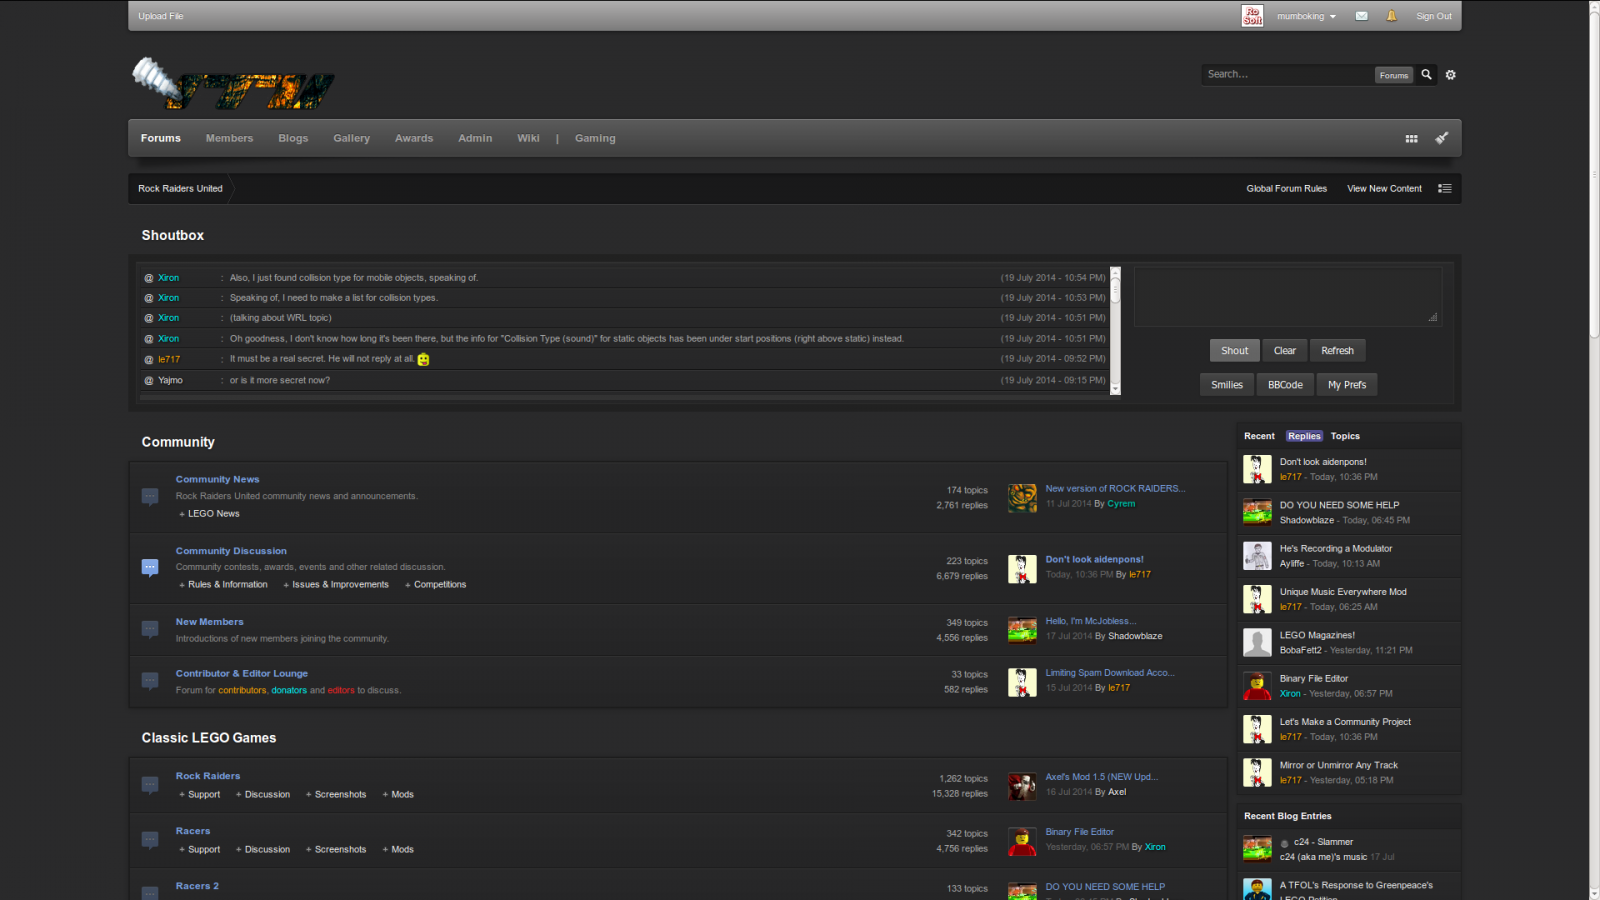Click the Shout button
Screen dimensions: 1600x900
click(1234, 351)
